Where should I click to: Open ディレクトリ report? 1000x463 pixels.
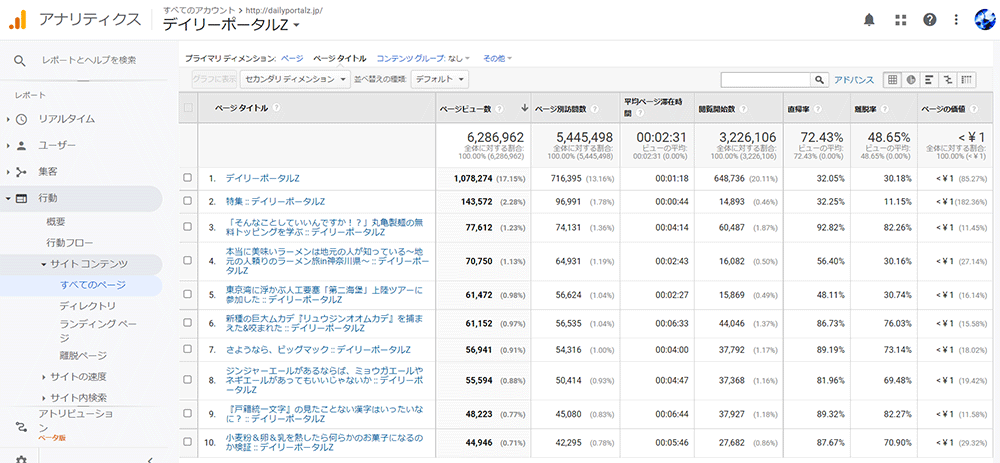[87, 305]
